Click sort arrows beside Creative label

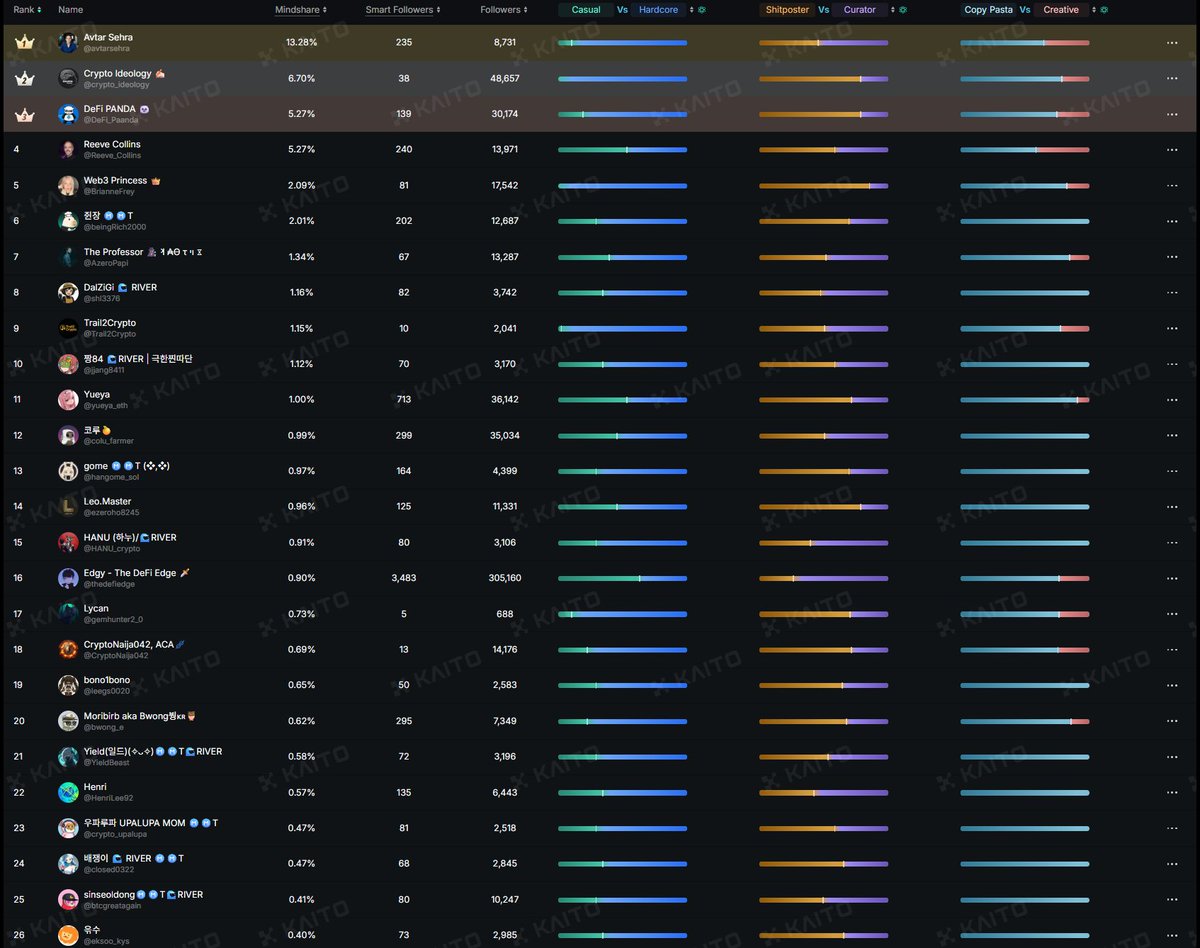pos(1094,10)
